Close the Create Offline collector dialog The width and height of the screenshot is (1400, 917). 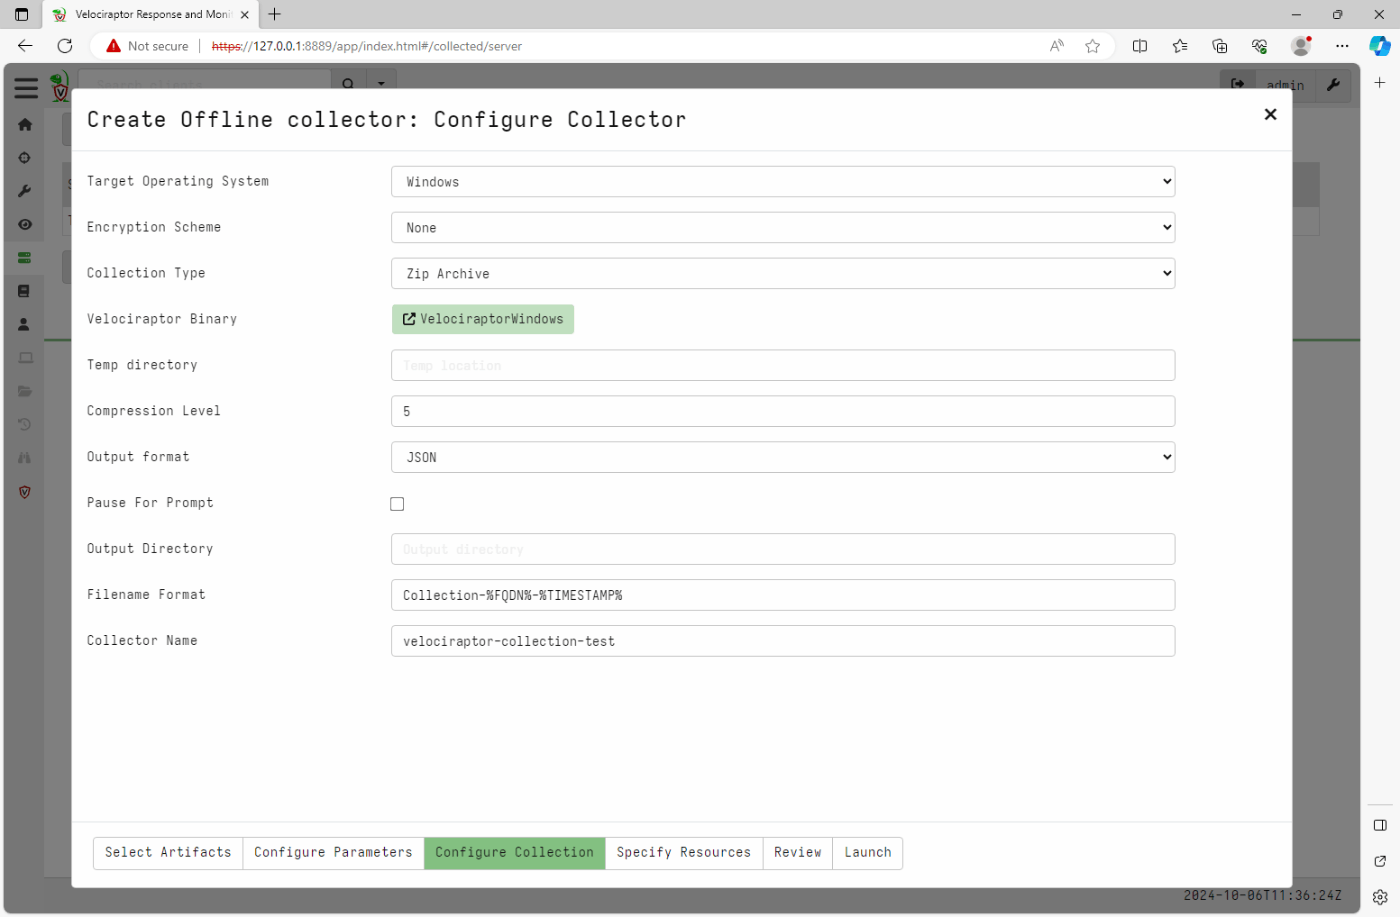[x=1270, y=114]
